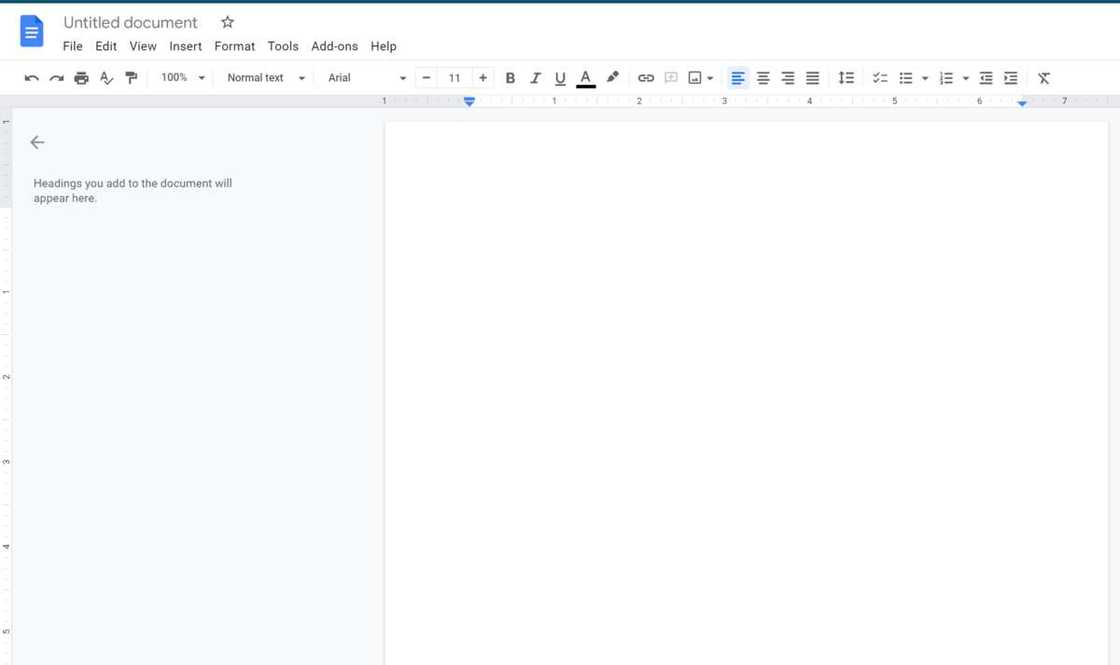The height and width of the screenshot is (665, 1120).
Task: Star the Untitled document
Action: [x=227, y=22]
